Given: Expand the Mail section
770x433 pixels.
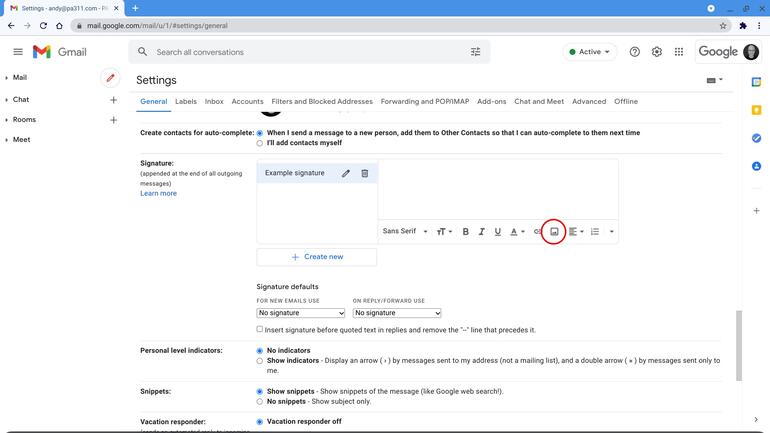Looking at the screenshot, I should point(6,78).
